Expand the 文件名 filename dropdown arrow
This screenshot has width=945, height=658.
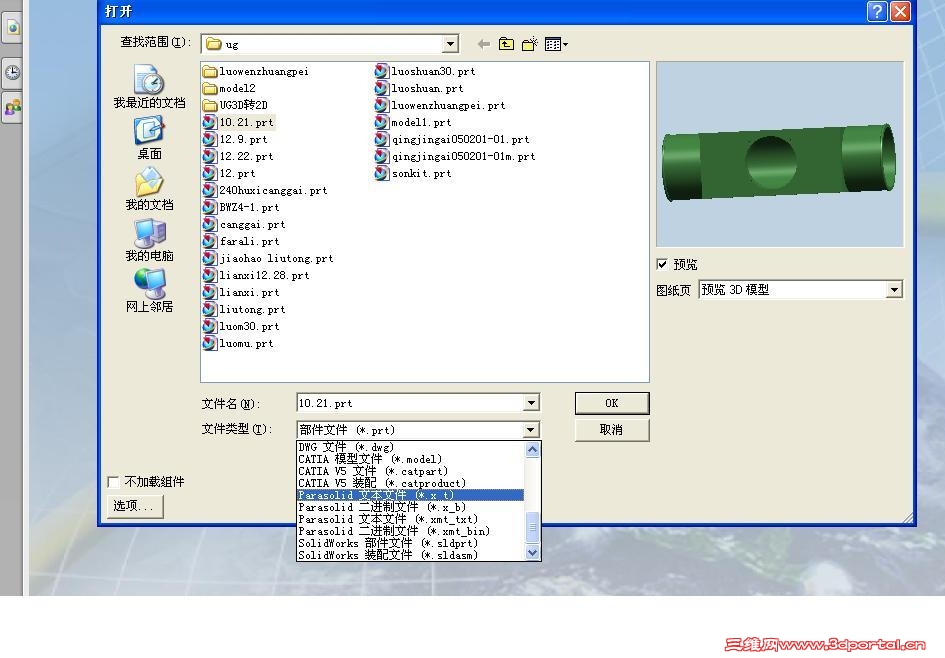pyautogui.click(x=531, y=403)
